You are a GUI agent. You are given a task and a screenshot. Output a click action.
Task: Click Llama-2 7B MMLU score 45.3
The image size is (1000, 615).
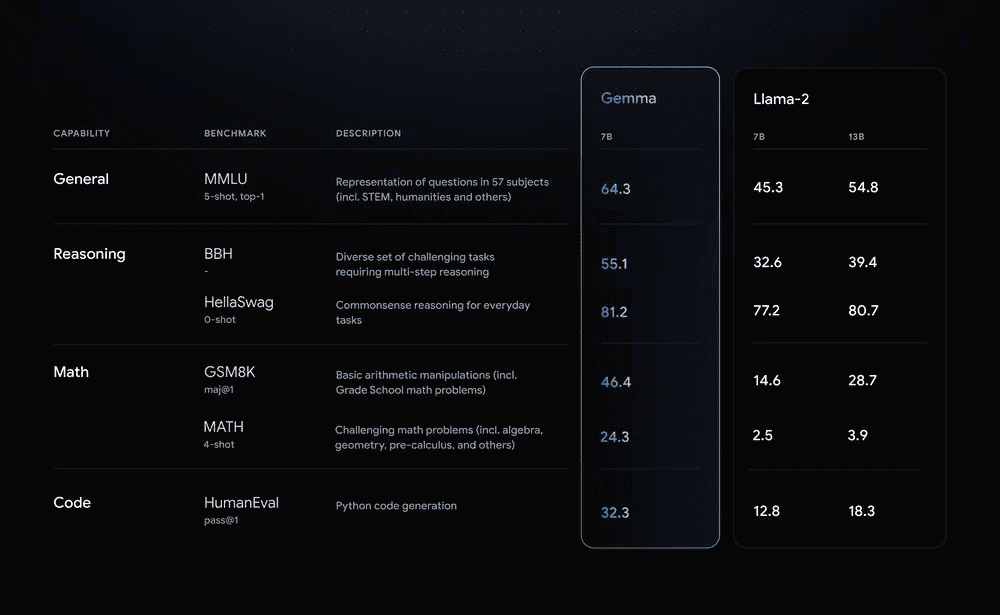click(768, 188)
